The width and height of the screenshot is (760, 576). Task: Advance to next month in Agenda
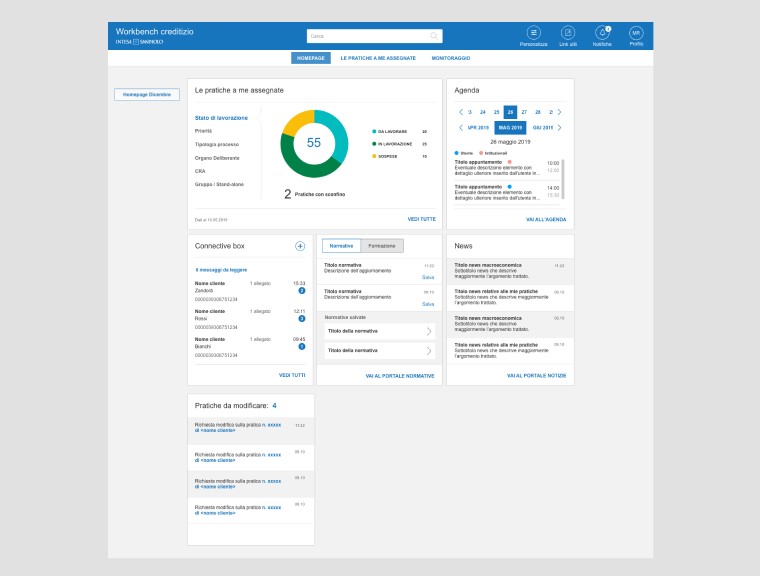tap(559, 128)
